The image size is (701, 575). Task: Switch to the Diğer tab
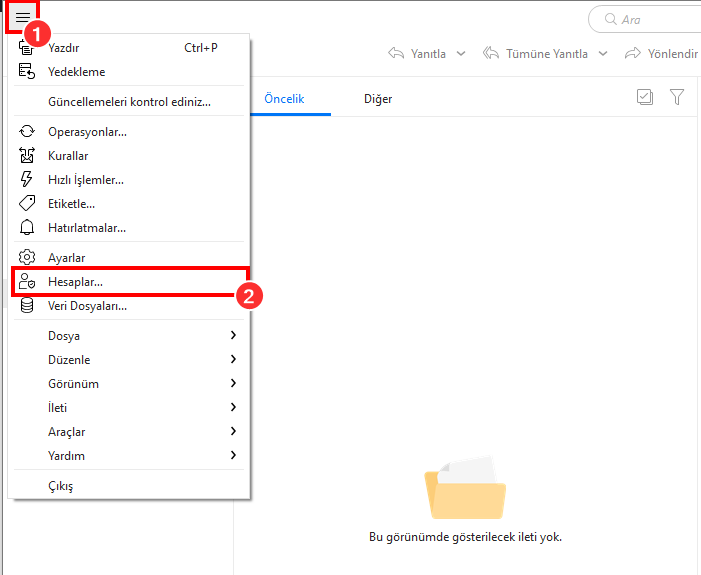[378, 99]
